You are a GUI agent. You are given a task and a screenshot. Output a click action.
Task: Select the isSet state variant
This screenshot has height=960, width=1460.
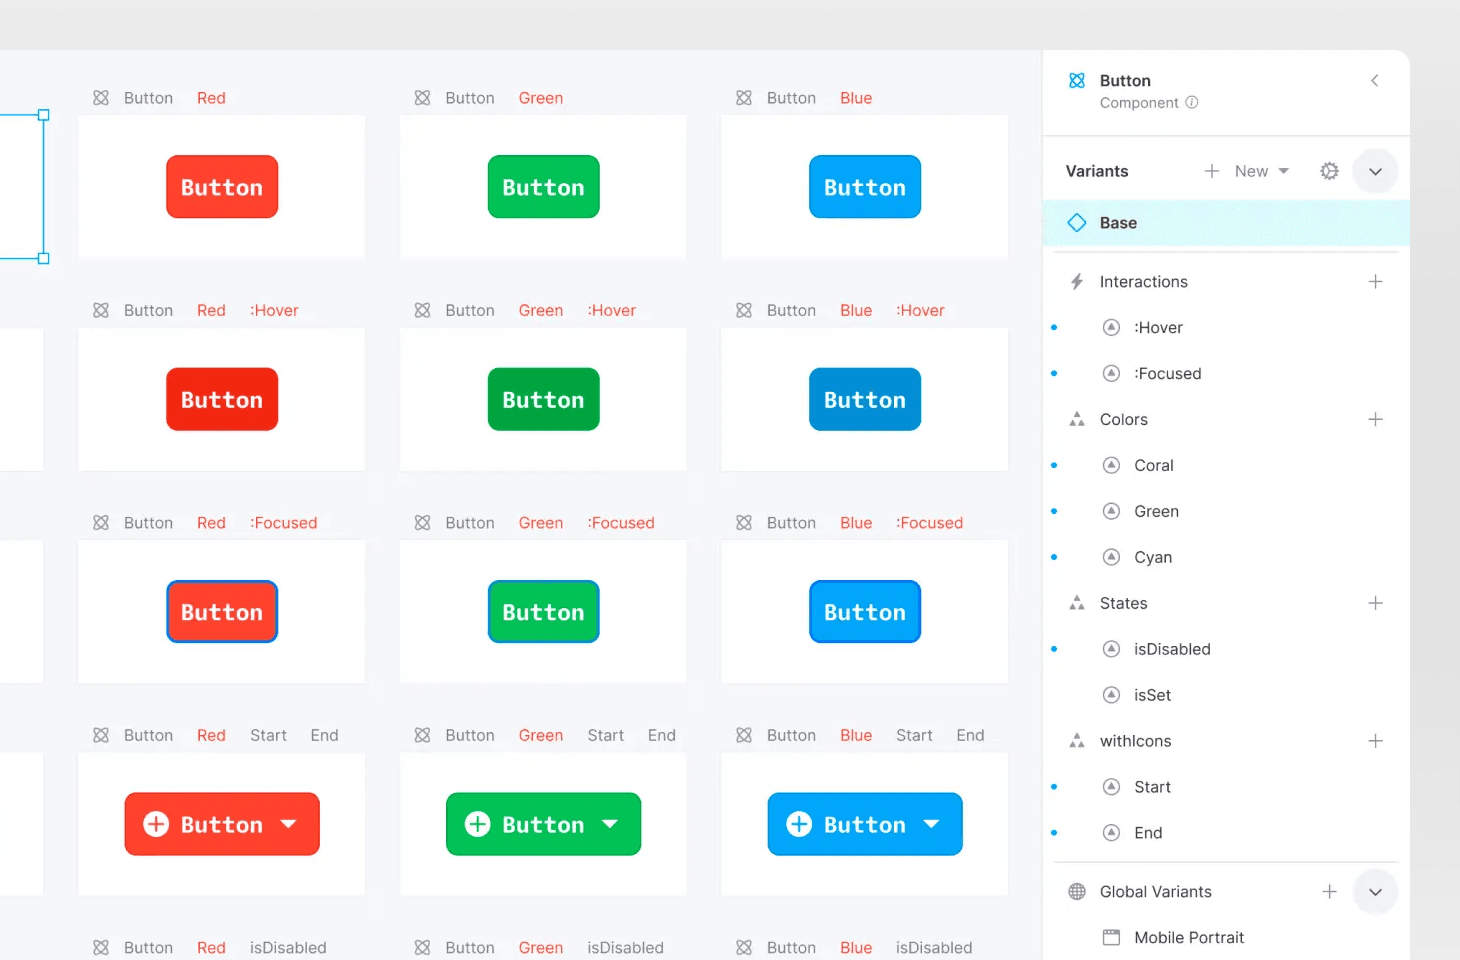point(1151,695)
